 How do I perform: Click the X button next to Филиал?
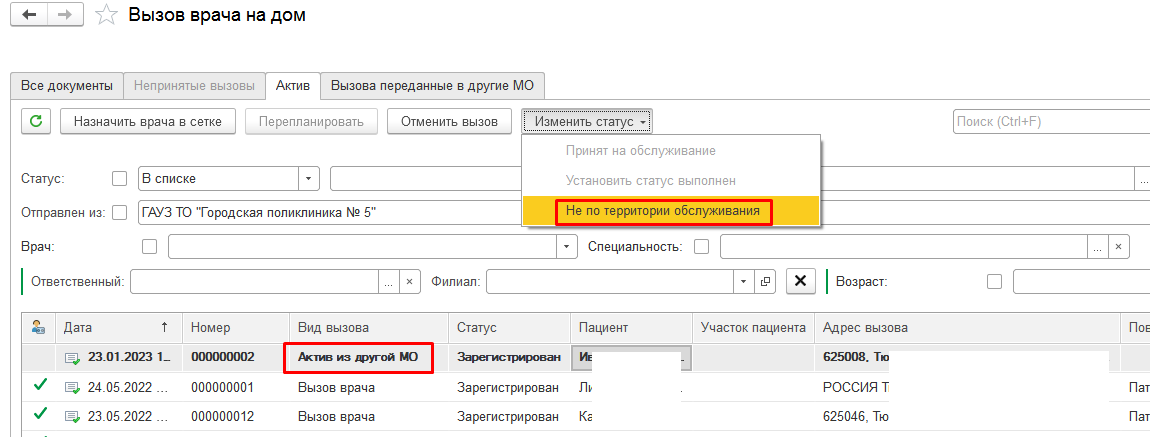pos(800,282)
